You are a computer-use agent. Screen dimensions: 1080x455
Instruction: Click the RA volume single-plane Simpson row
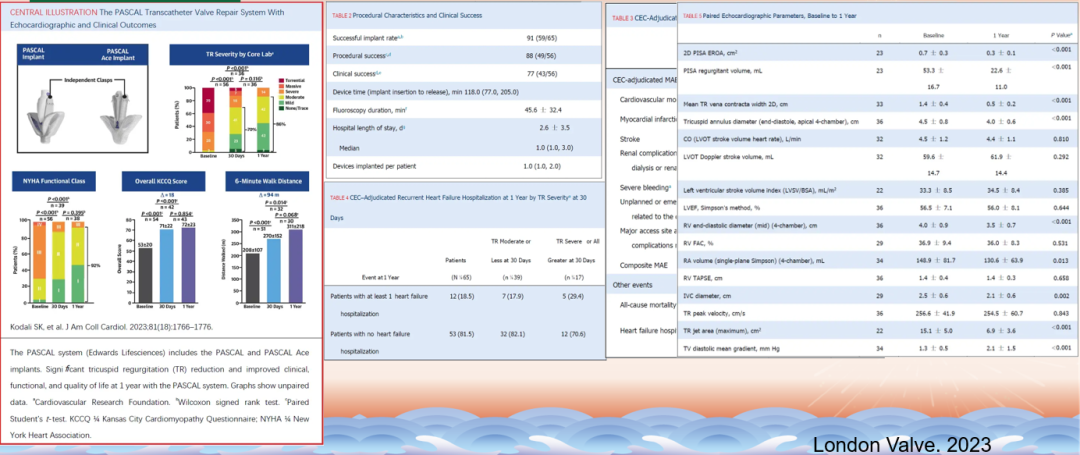click(x=876, y=261)
